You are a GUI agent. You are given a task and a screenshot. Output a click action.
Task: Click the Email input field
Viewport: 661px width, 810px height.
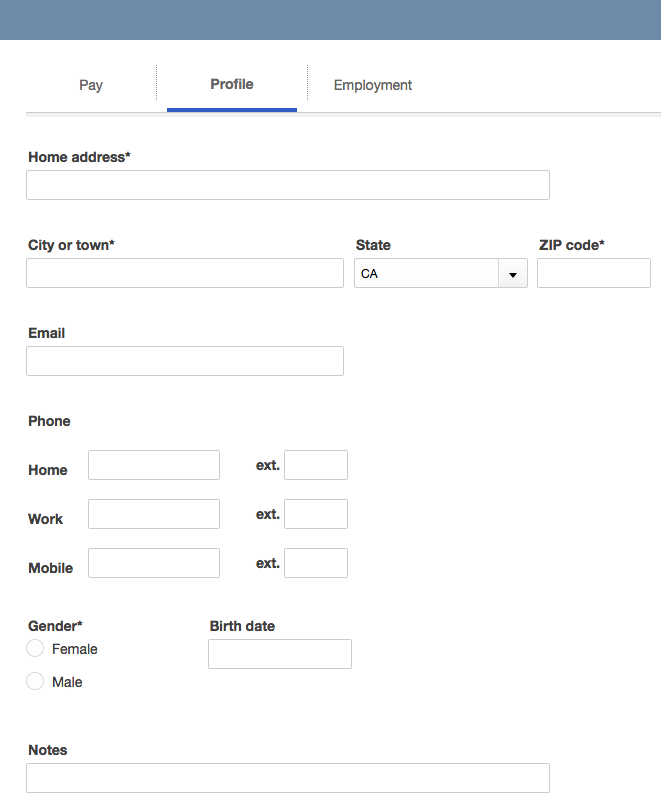coord(184,361)
